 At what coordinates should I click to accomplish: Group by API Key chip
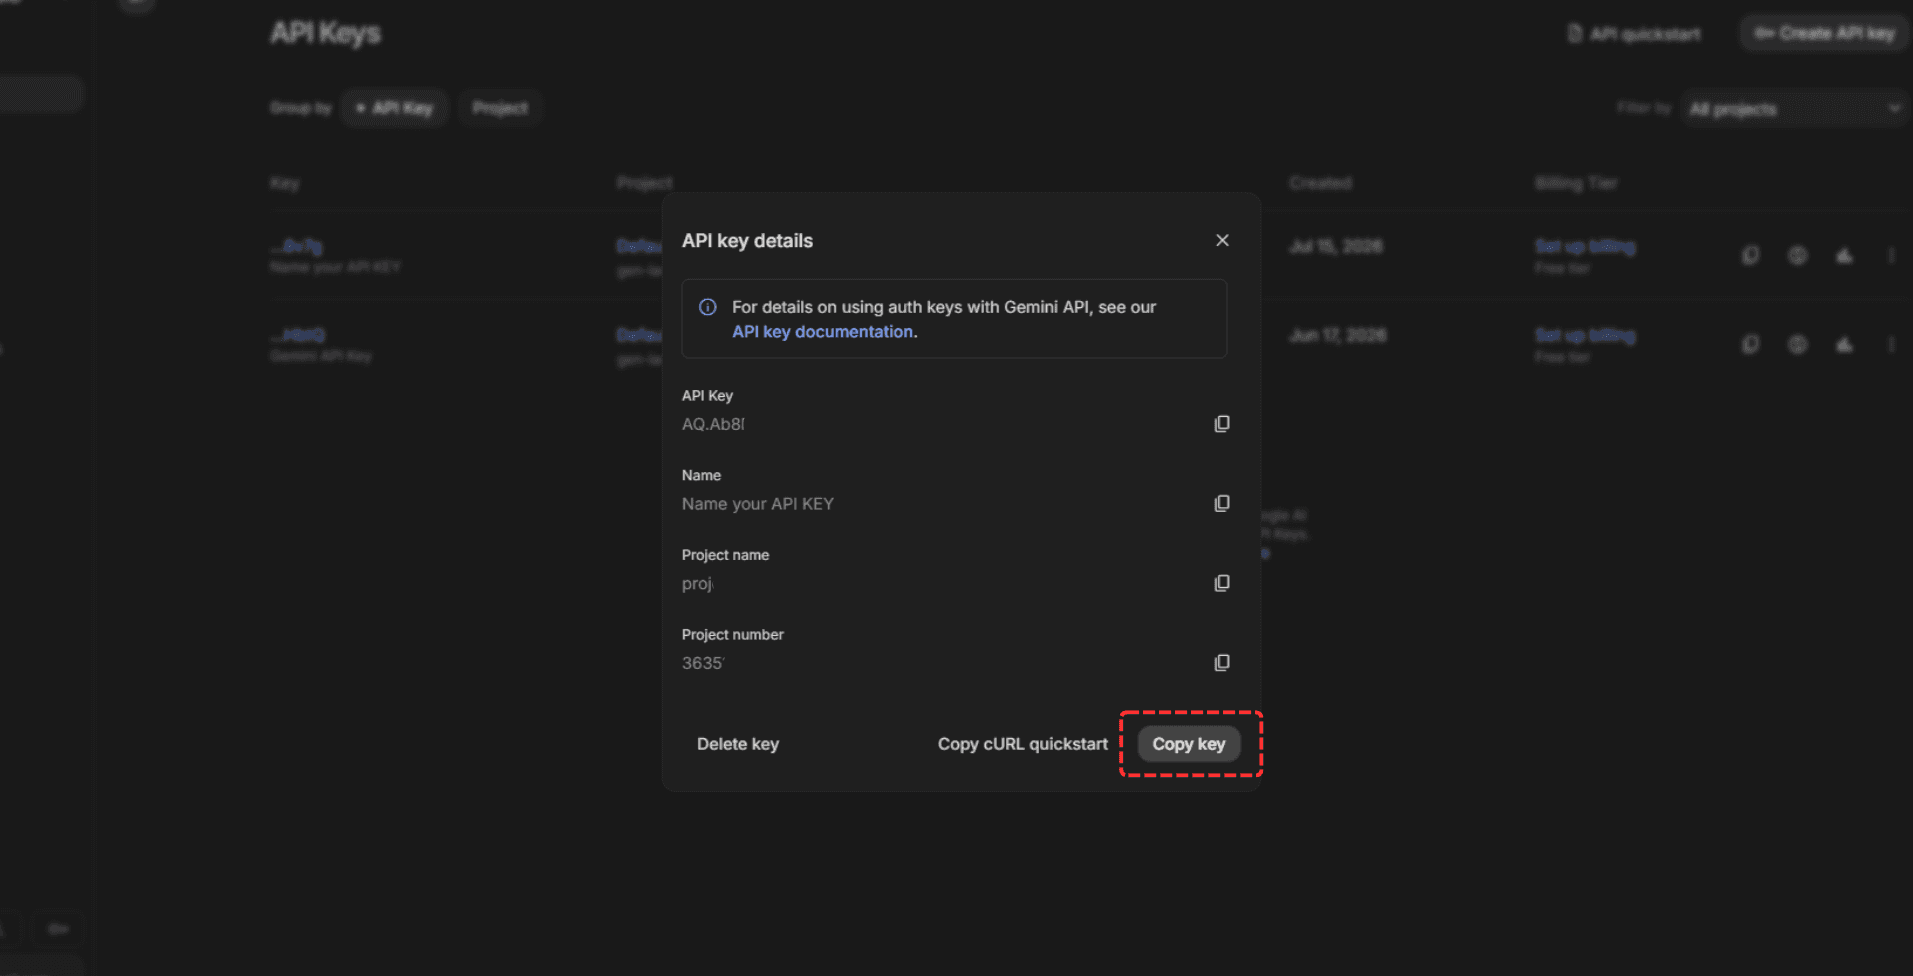click(x=395, y=108)
